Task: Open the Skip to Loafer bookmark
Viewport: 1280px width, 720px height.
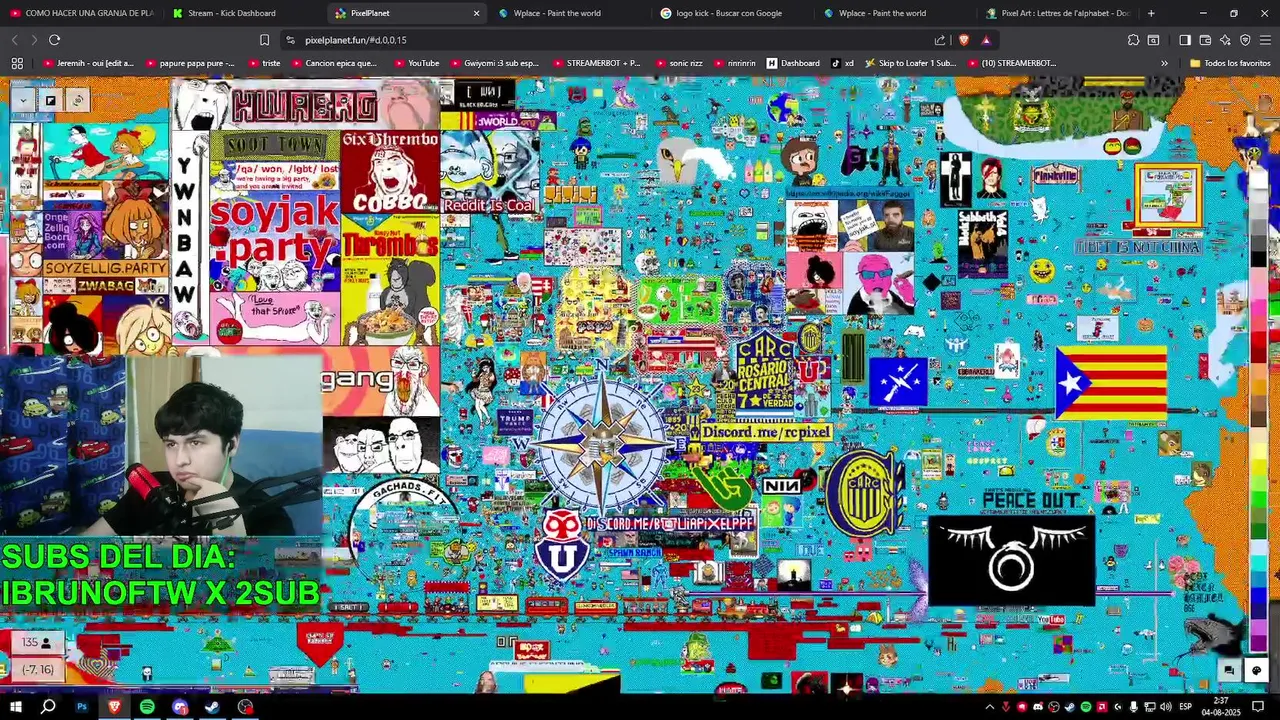Action: click(x=909, y=63)
